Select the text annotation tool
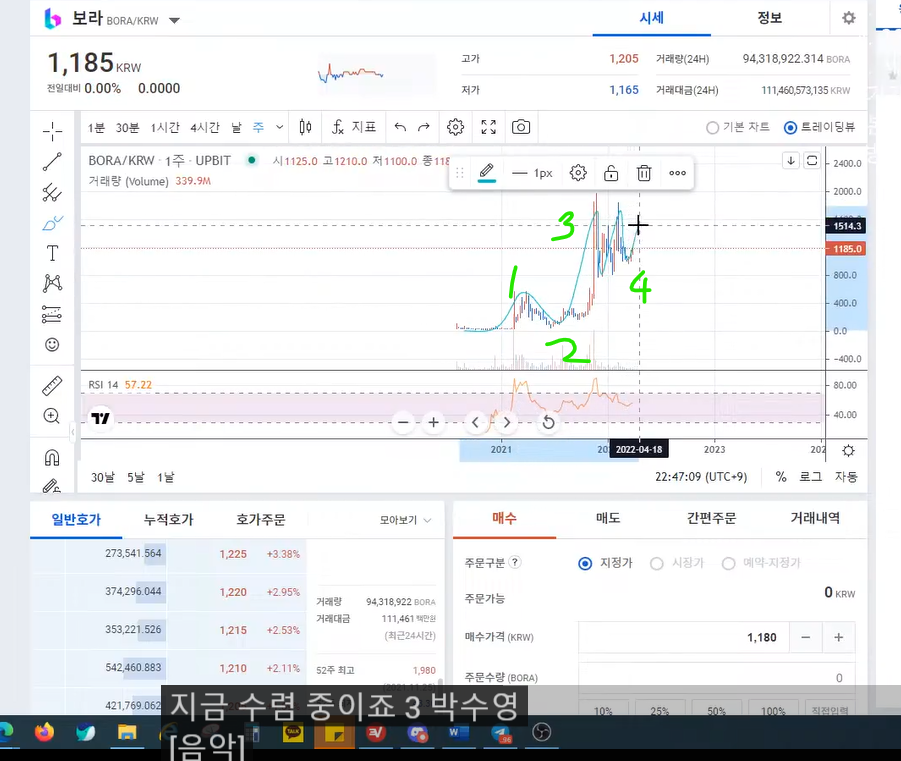Viewport: 901px width, 761px height. point(52,253)
